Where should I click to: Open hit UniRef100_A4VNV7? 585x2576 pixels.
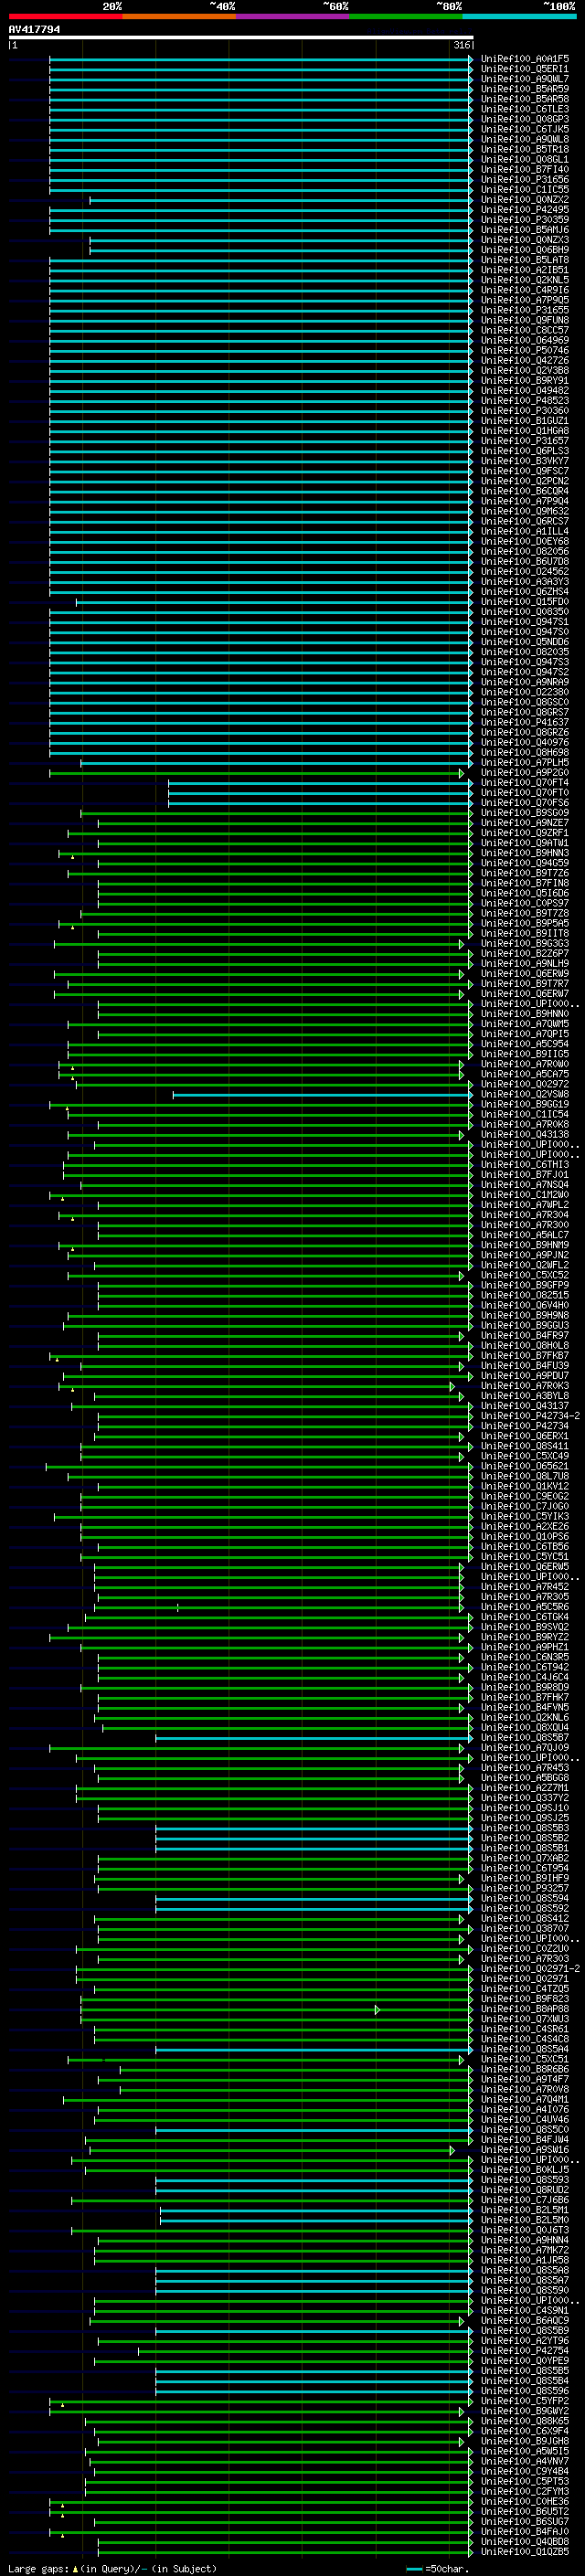525,2462
